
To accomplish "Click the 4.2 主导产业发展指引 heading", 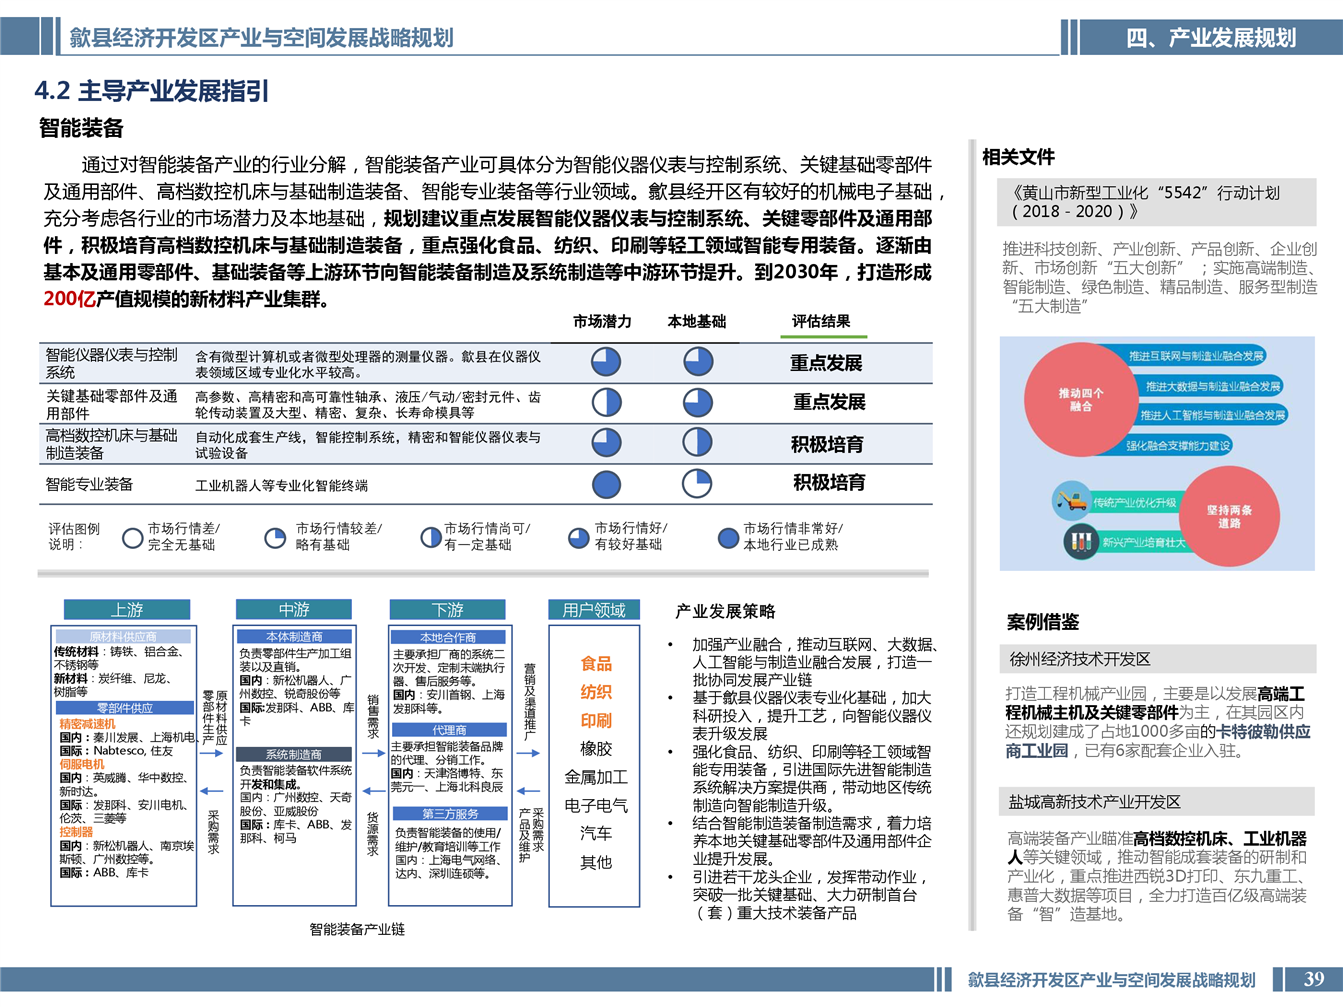I will 152,91.
